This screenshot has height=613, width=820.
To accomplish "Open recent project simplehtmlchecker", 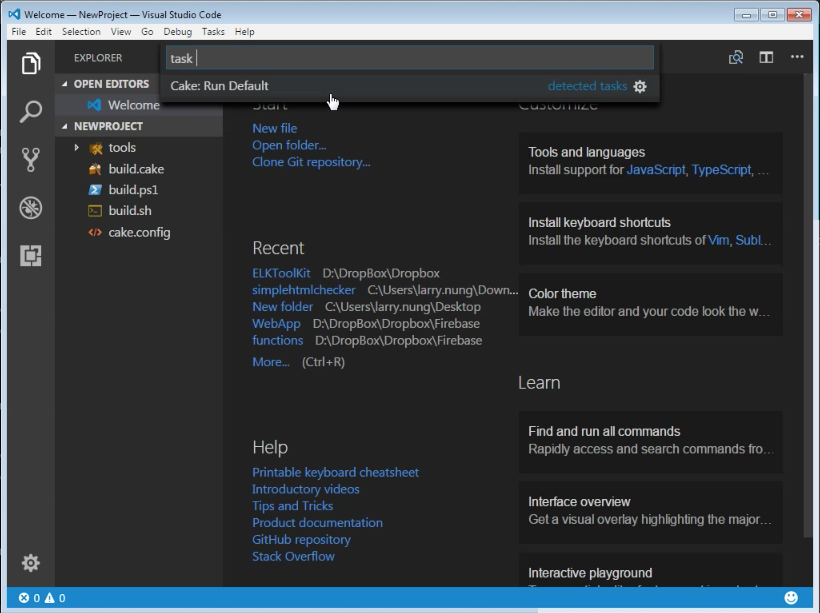I will (304, 290).
